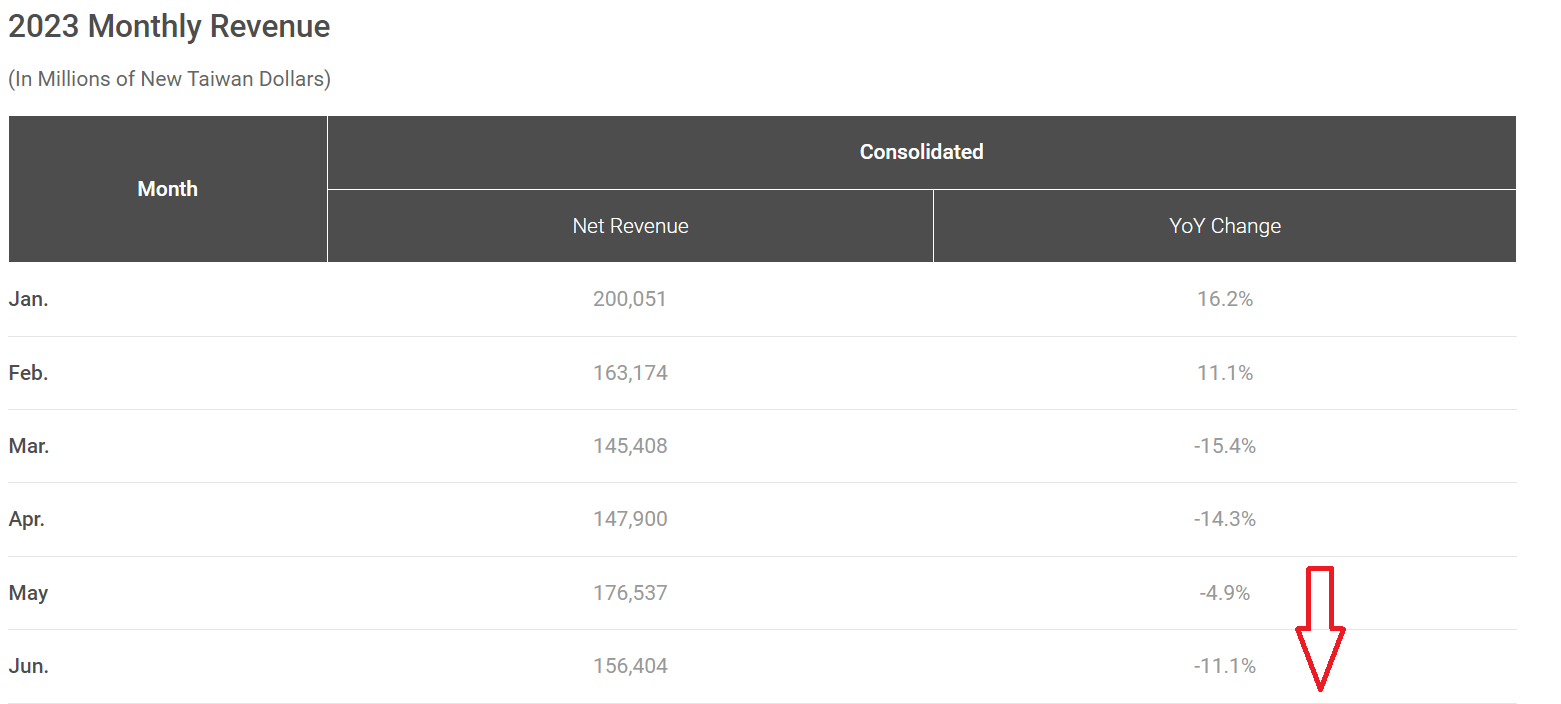The height and width of the screenshot is (704, 1561).
Task: Click the -14.3% YoY change value
Action: pos(1224,519)
